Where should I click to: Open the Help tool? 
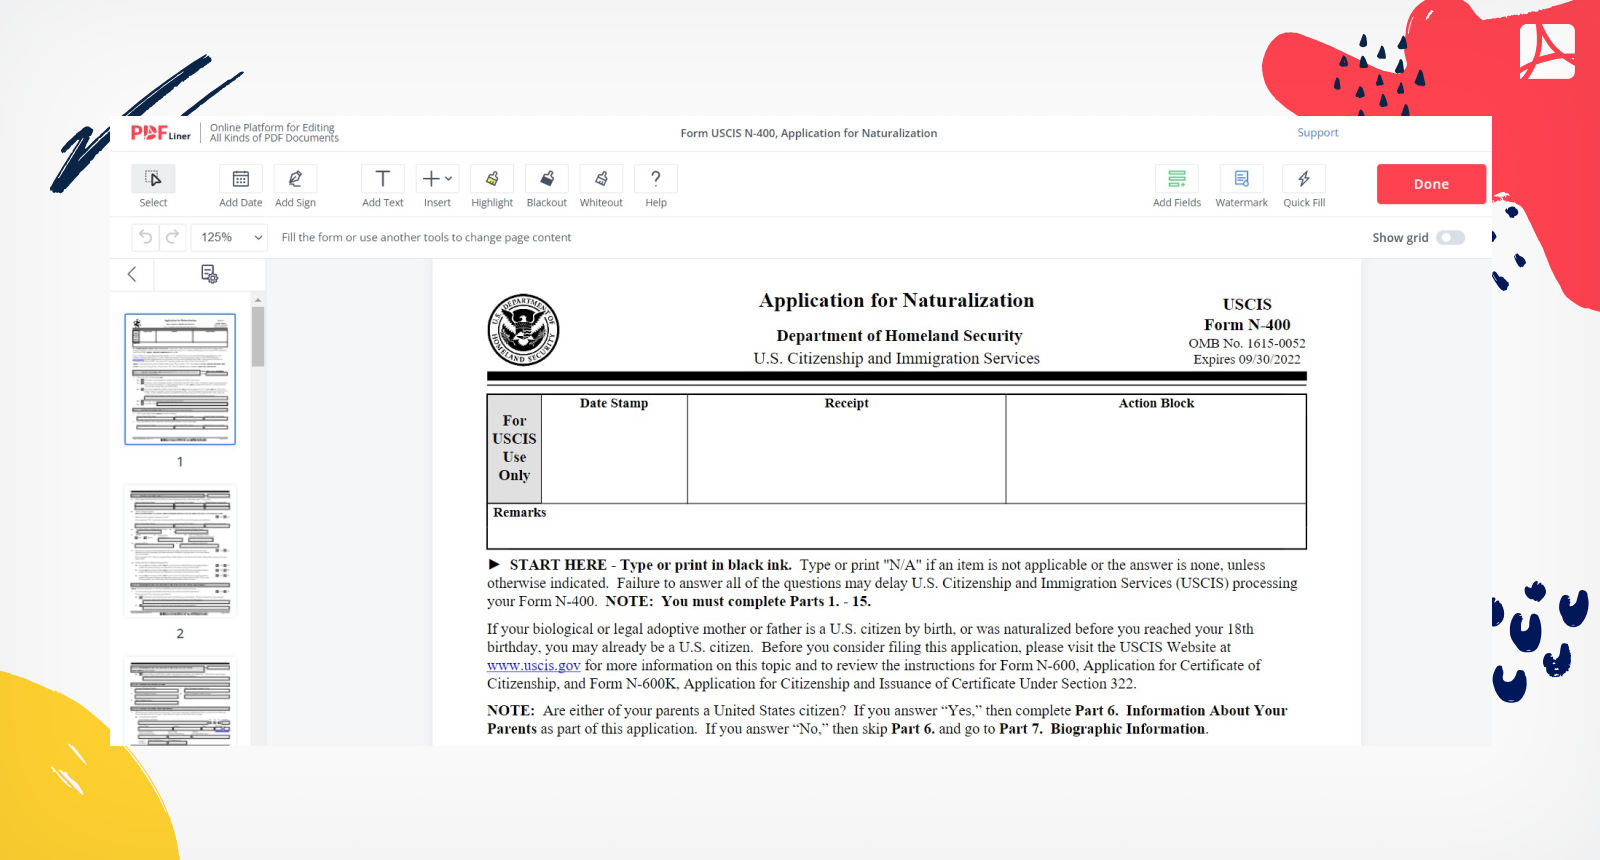656,186
